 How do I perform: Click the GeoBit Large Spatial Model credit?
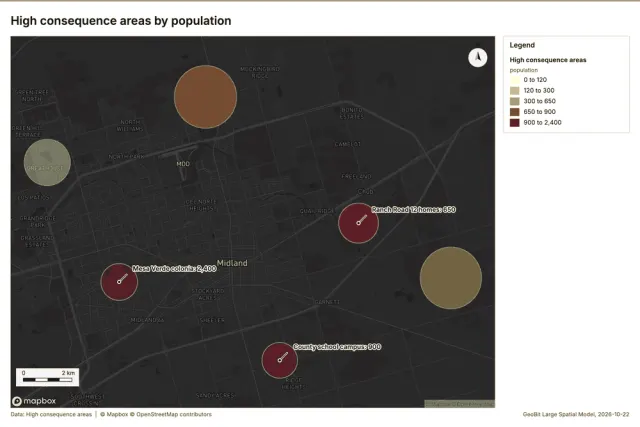click(576, 414)
